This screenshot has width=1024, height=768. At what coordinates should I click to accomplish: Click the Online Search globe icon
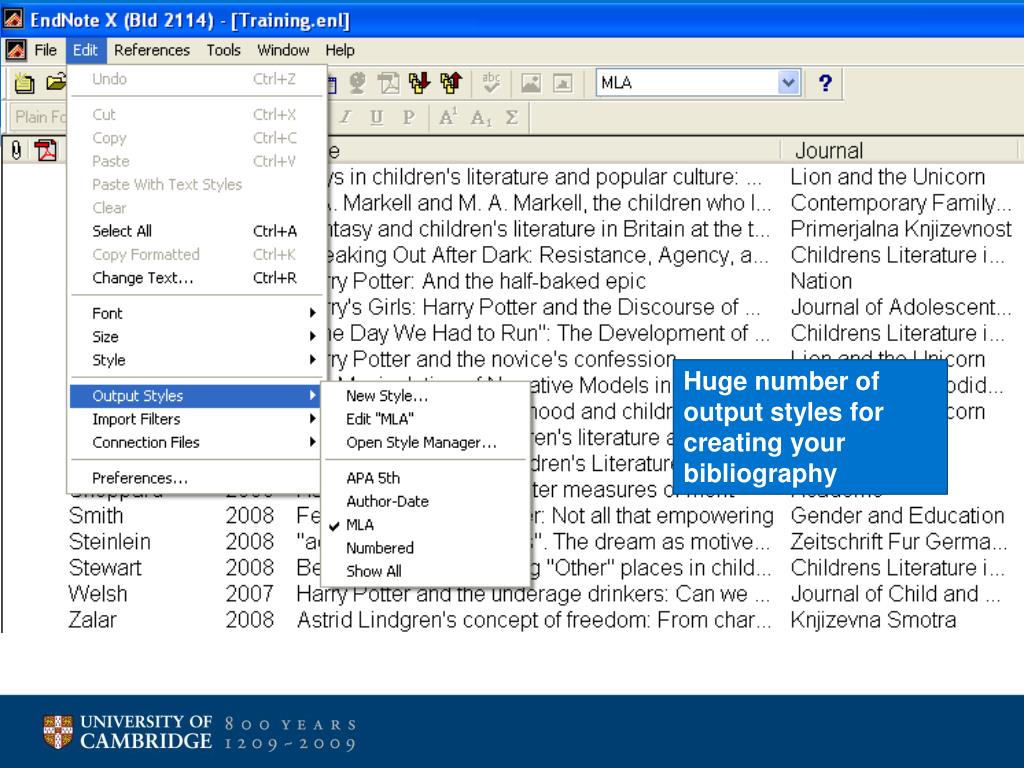click(357, 83)
